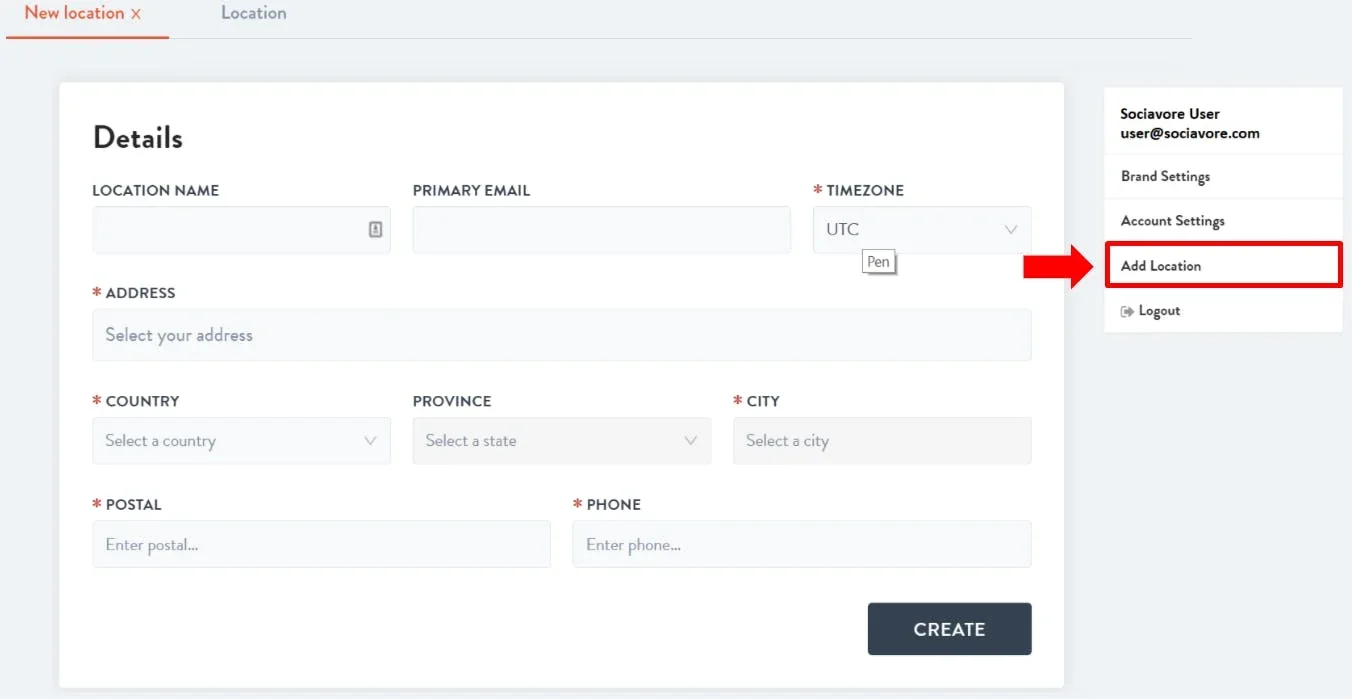1352x699 pixels.
Task: Expand the Timezone dropdown chevron
Action: pos(1010,230)
